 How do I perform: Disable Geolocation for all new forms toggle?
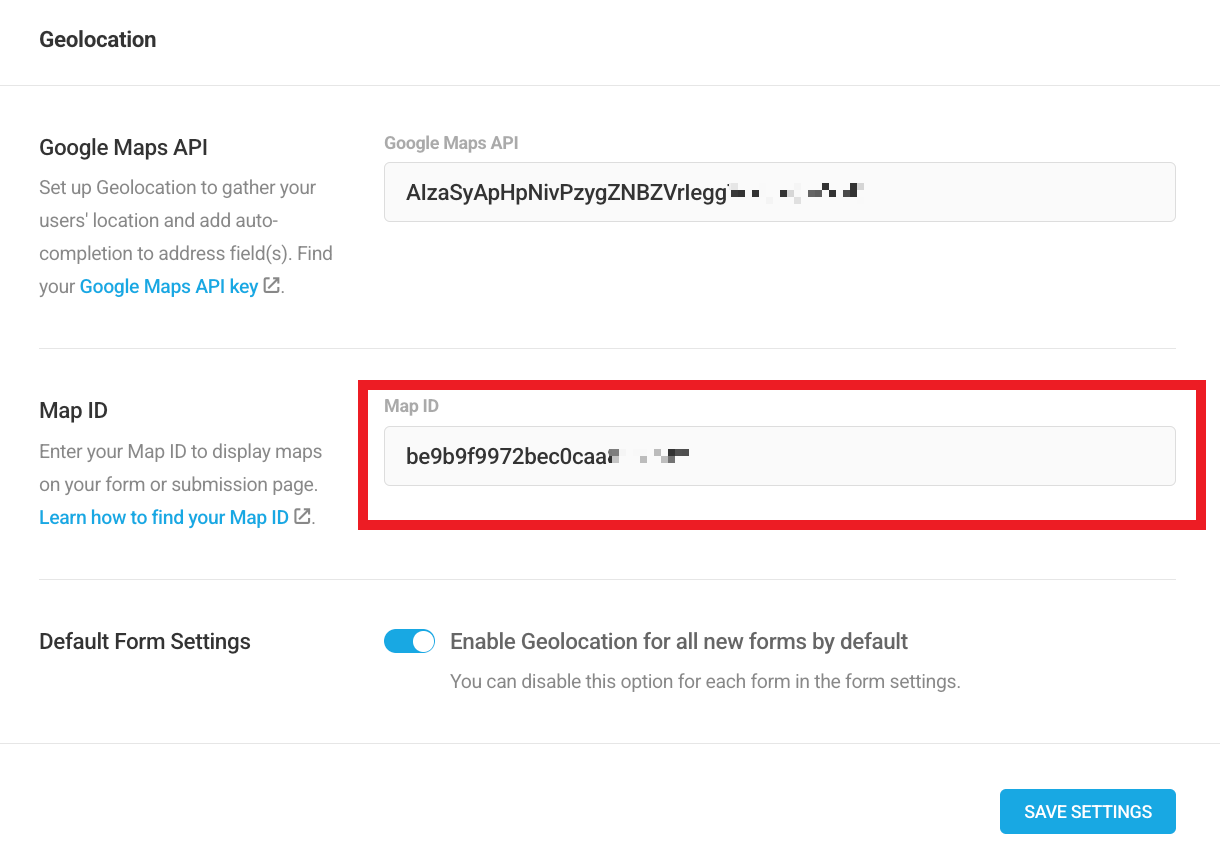(x=409, y=641)
